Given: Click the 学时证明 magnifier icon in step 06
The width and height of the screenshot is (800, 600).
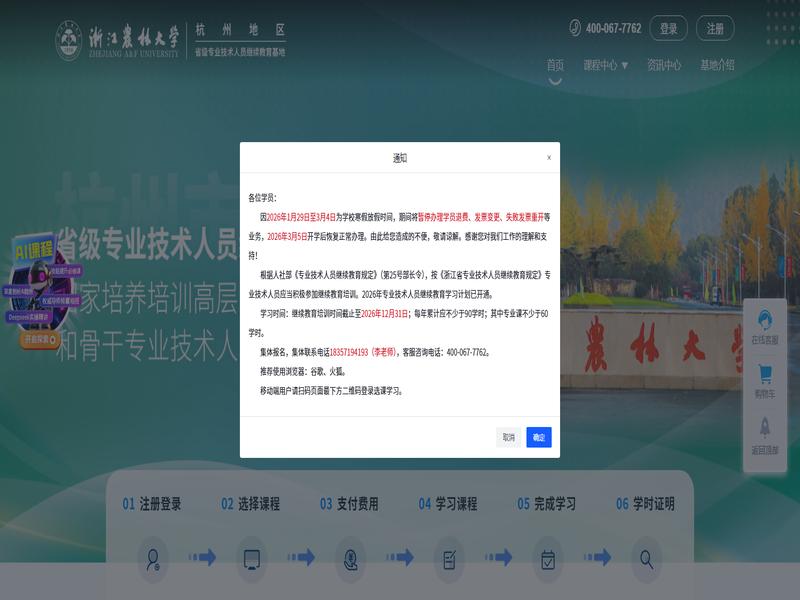Looking at the screenshot, I should (x=646, y=558).
